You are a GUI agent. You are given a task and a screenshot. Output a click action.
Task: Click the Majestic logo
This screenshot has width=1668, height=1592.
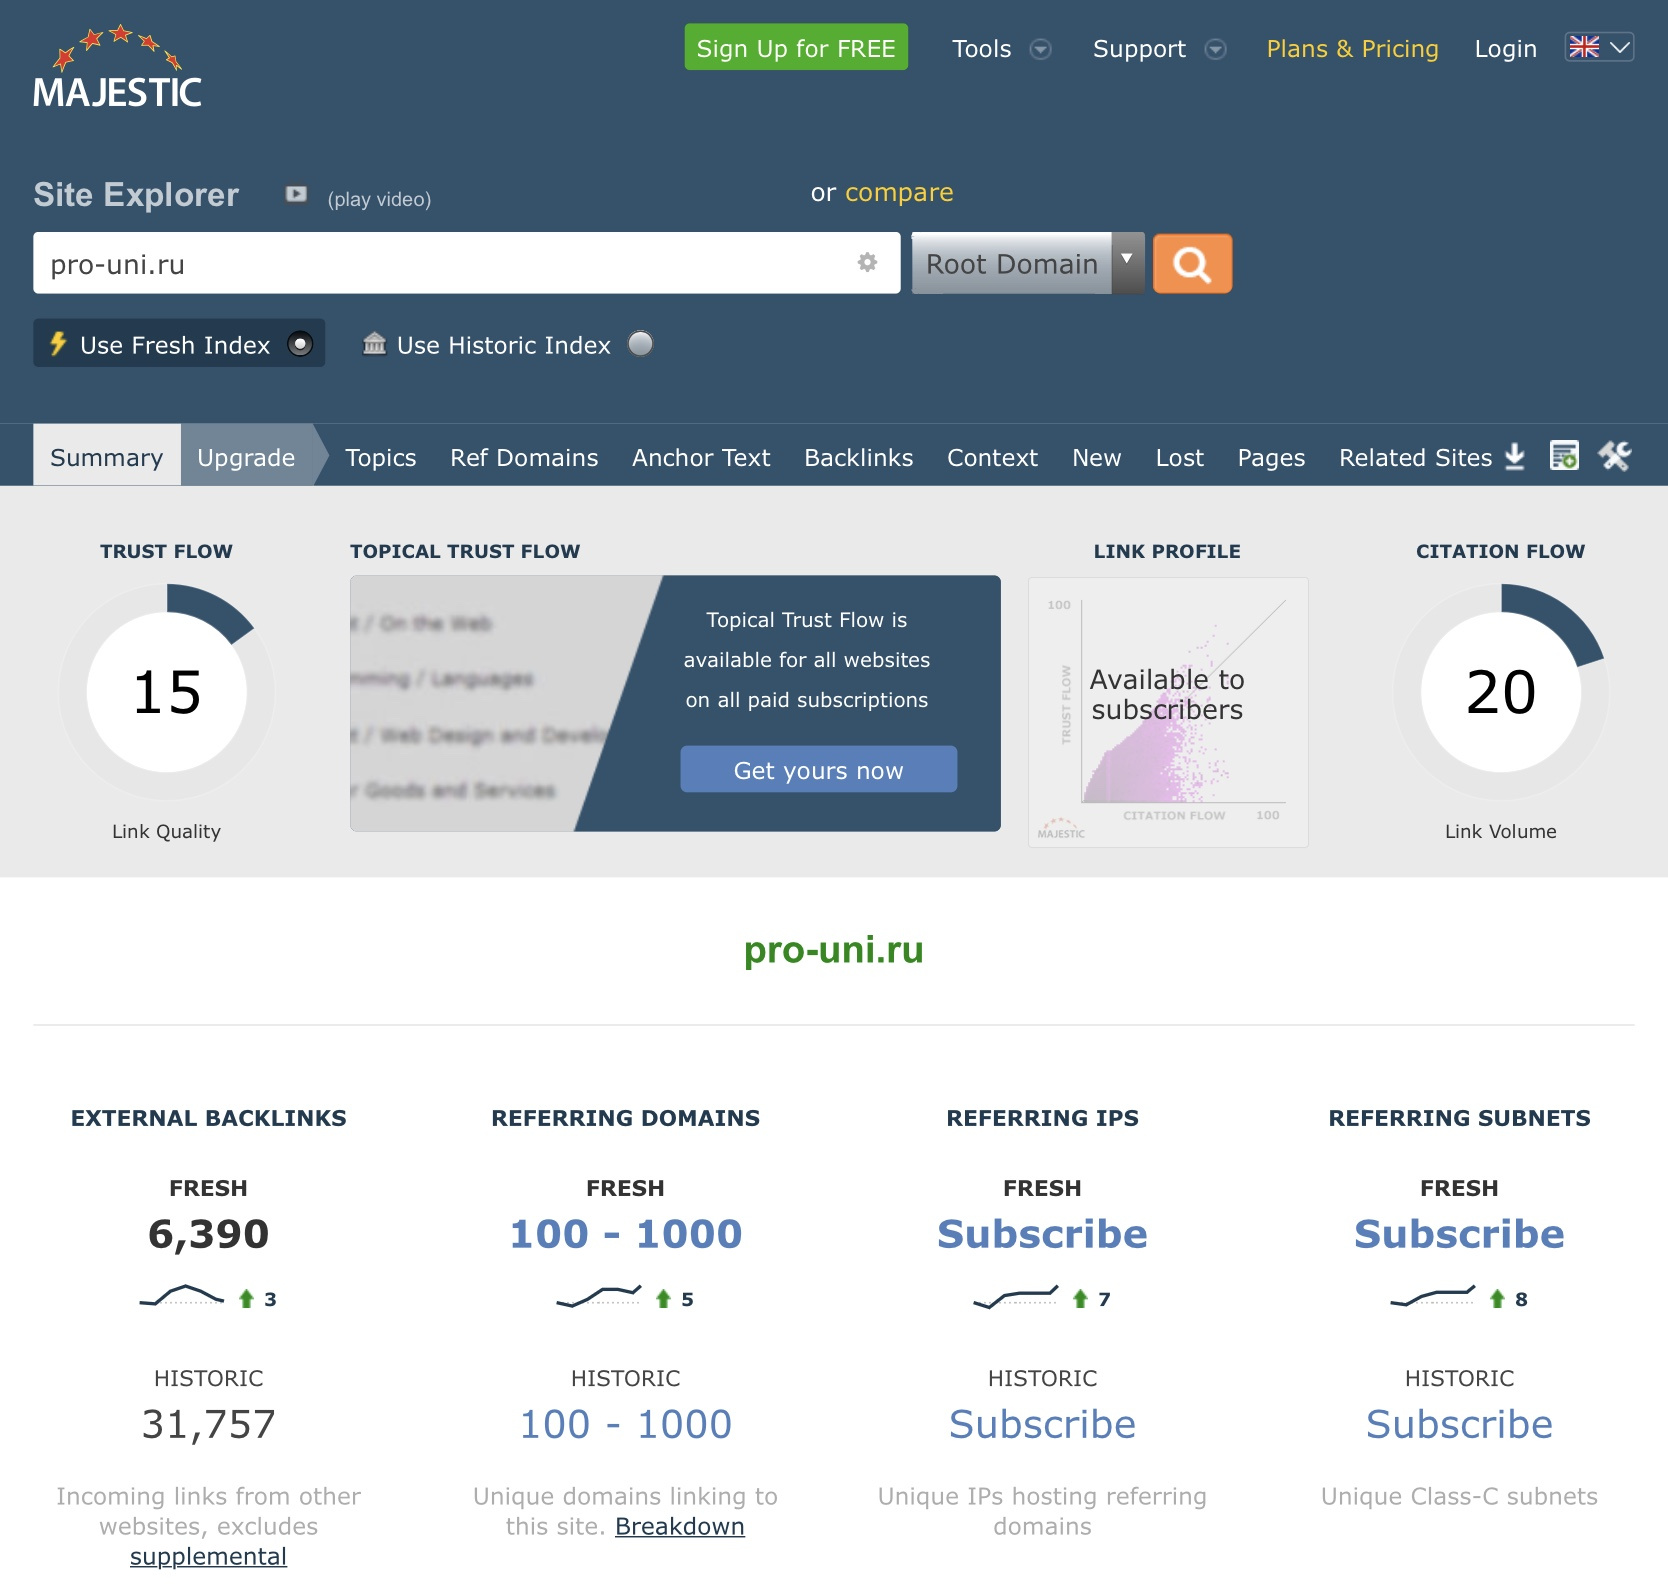(x=117, y=67)
